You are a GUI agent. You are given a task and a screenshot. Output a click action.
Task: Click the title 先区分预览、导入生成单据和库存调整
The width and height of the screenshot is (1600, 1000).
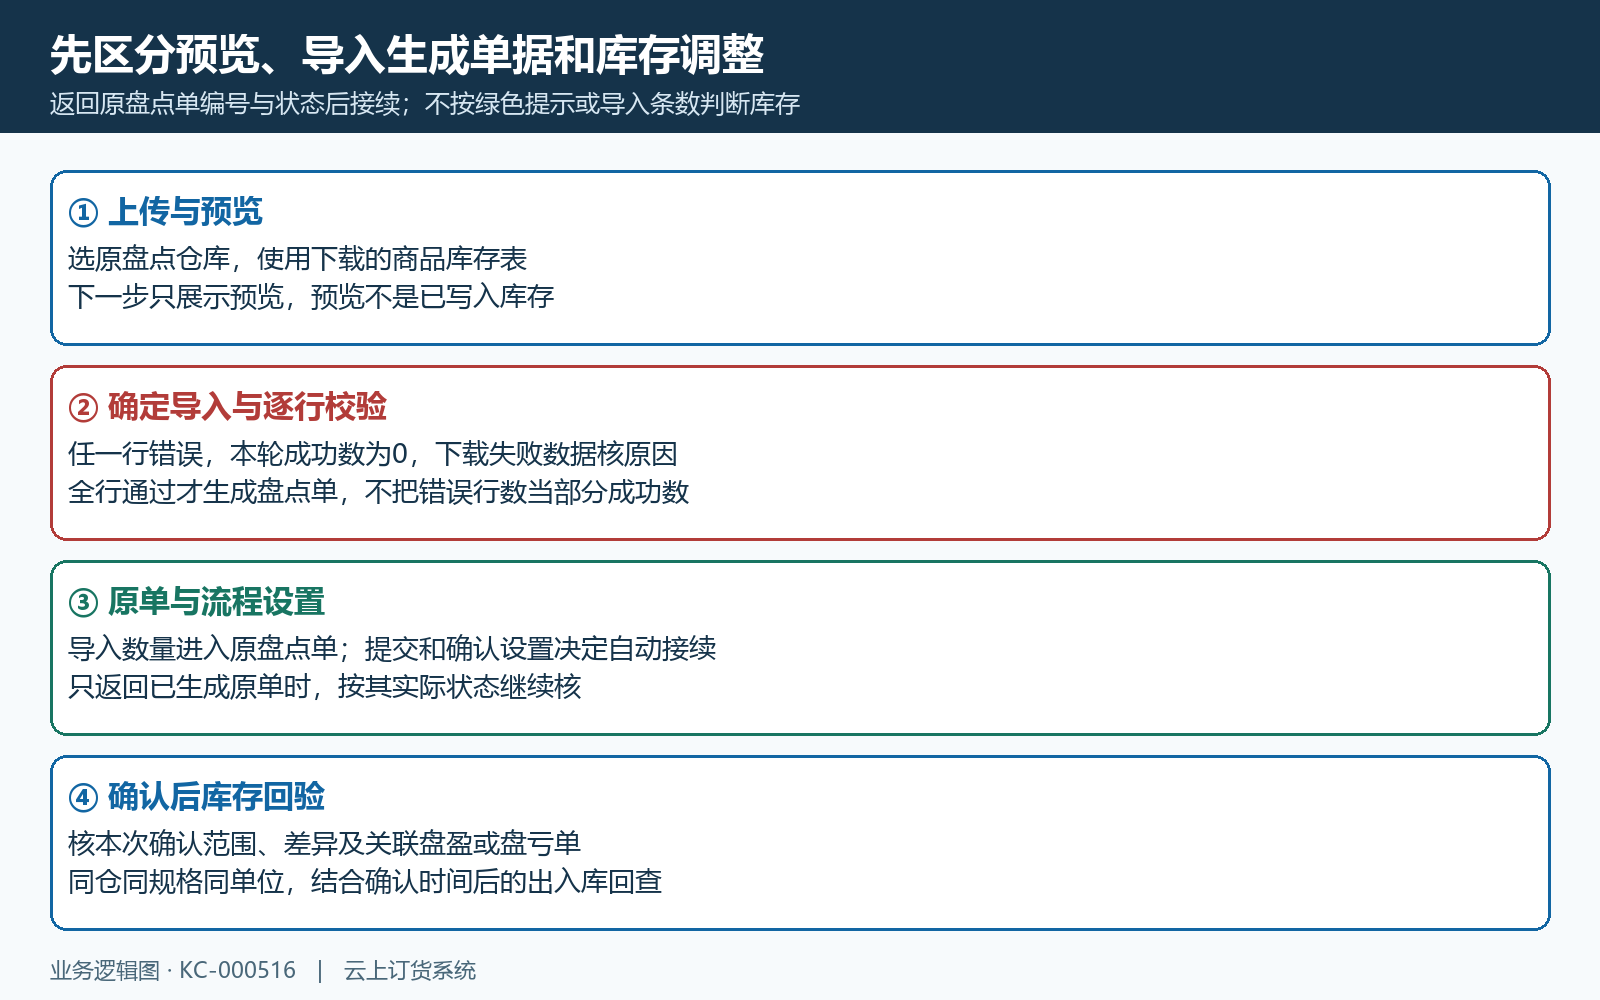[407, 54]
